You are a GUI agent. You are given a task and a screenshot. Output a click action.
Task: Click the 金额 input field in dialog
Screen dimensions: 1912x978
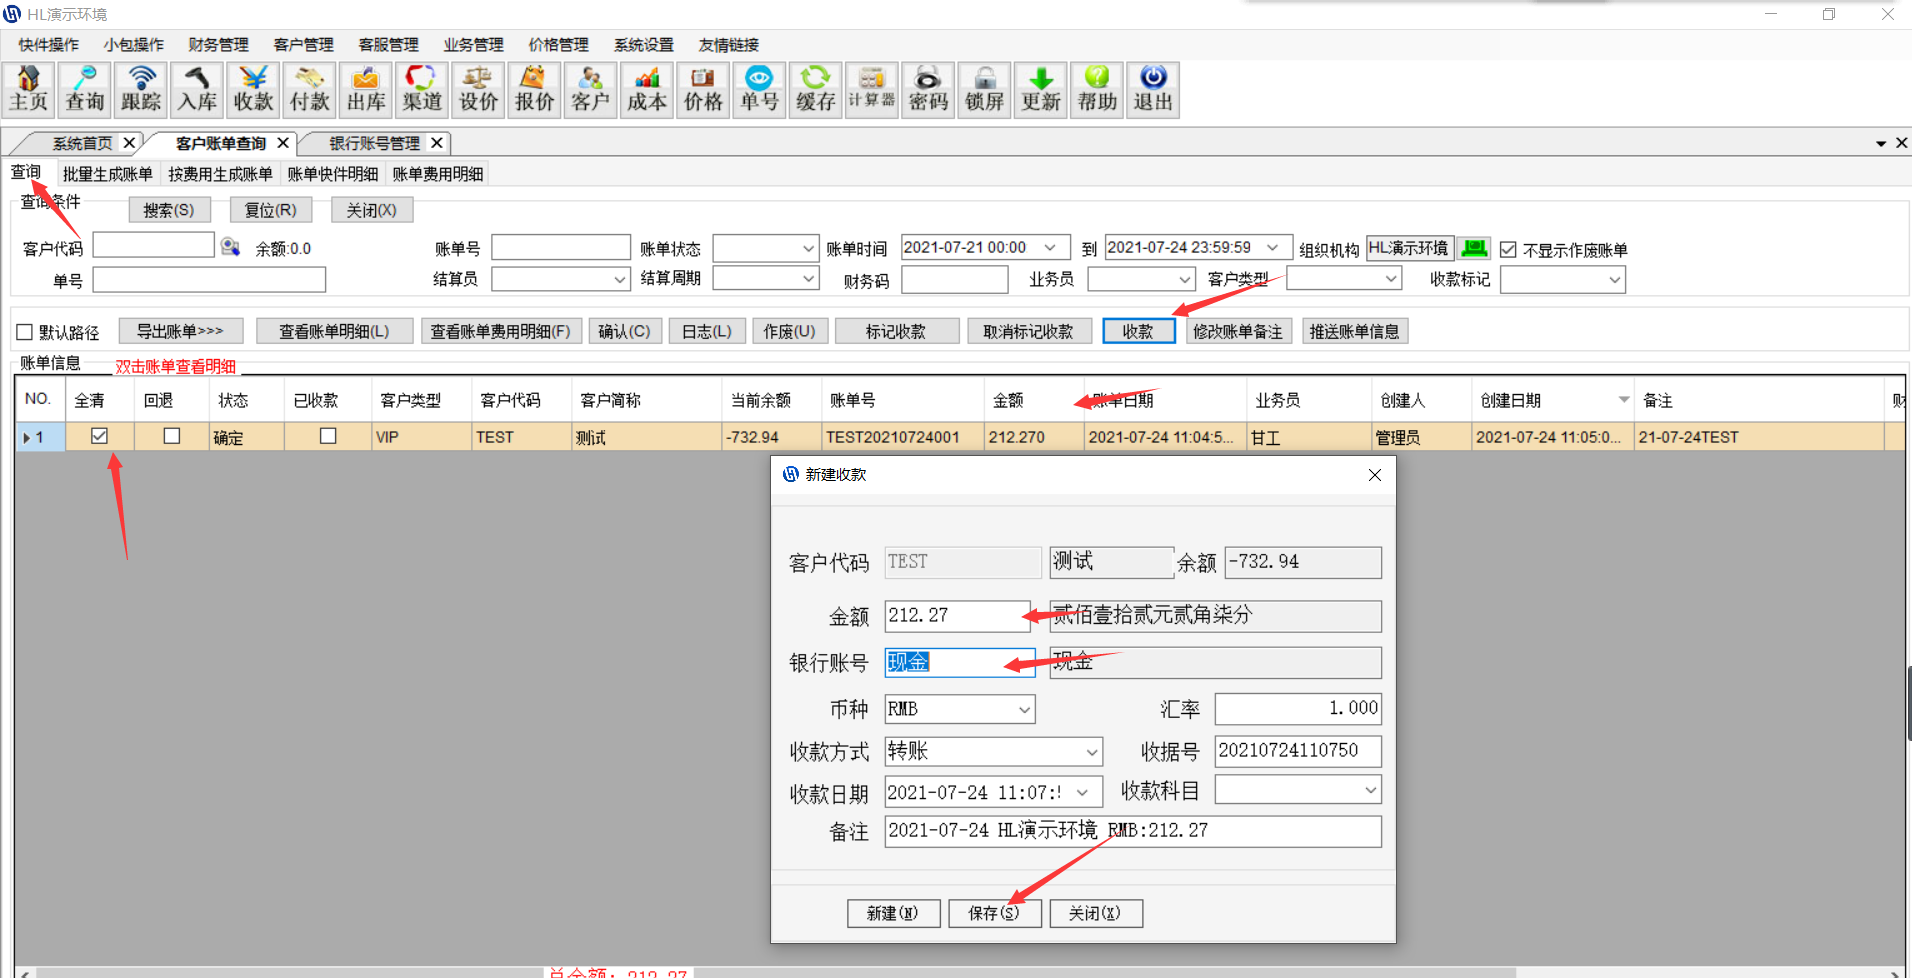click(x=955, y=616)
